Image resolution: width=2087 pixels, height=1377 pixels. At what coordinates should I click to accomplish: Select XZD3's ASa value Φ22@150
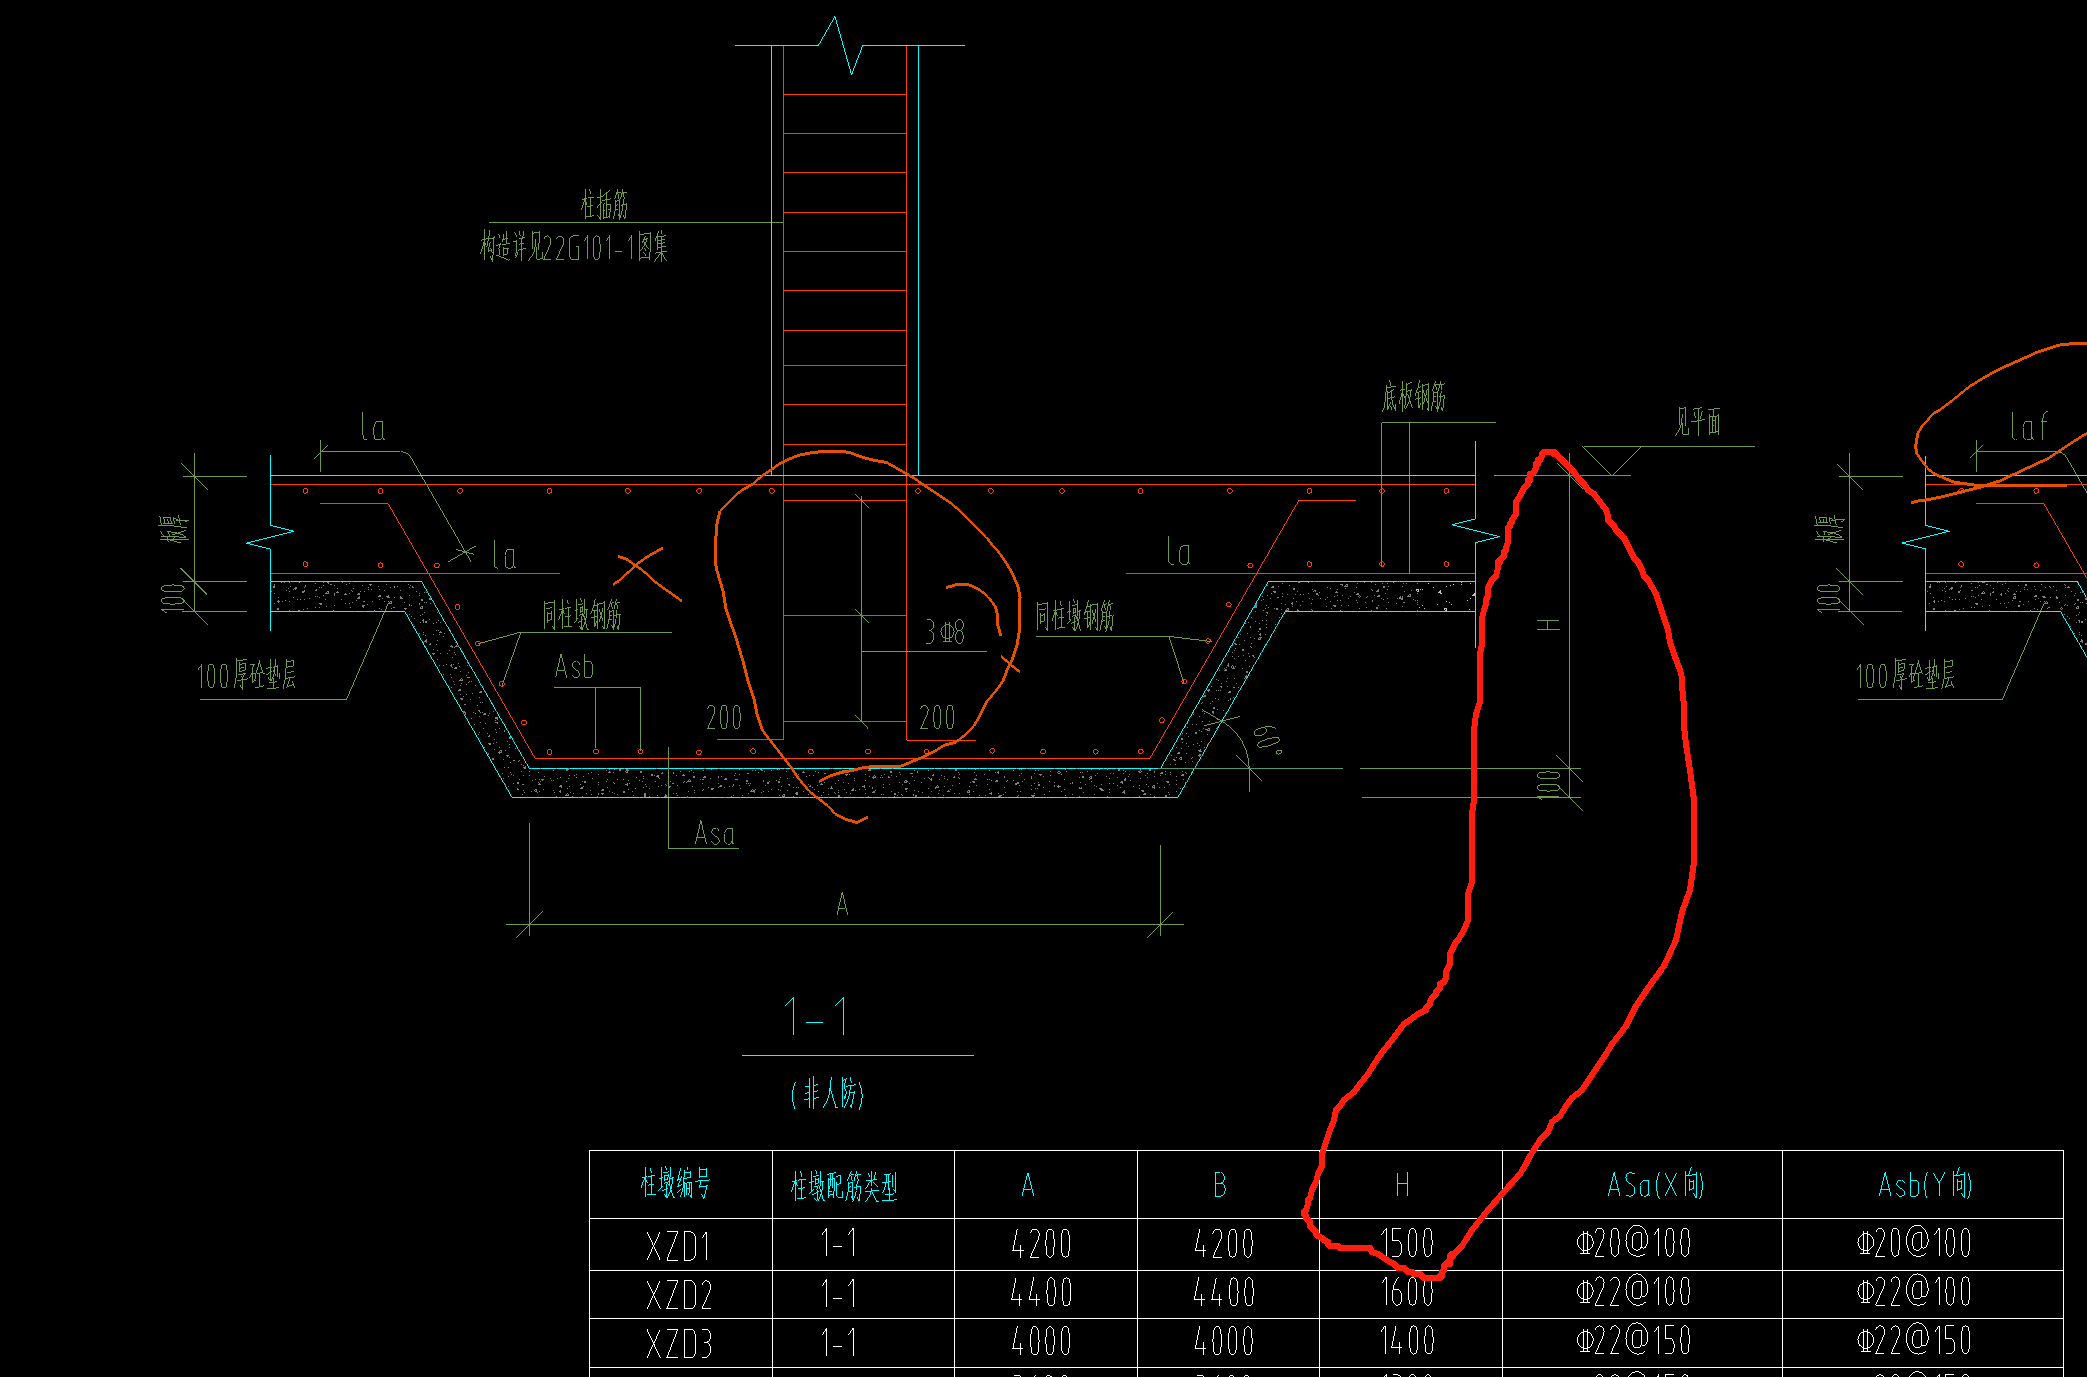pos(1634,1341)
